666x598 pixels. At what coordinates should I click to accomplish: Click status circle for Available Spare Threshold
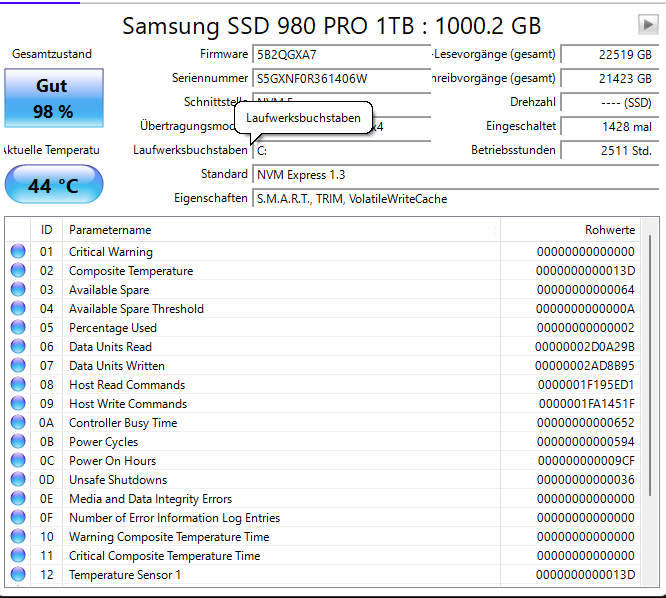pyautogui.click(x=18, y=308)
